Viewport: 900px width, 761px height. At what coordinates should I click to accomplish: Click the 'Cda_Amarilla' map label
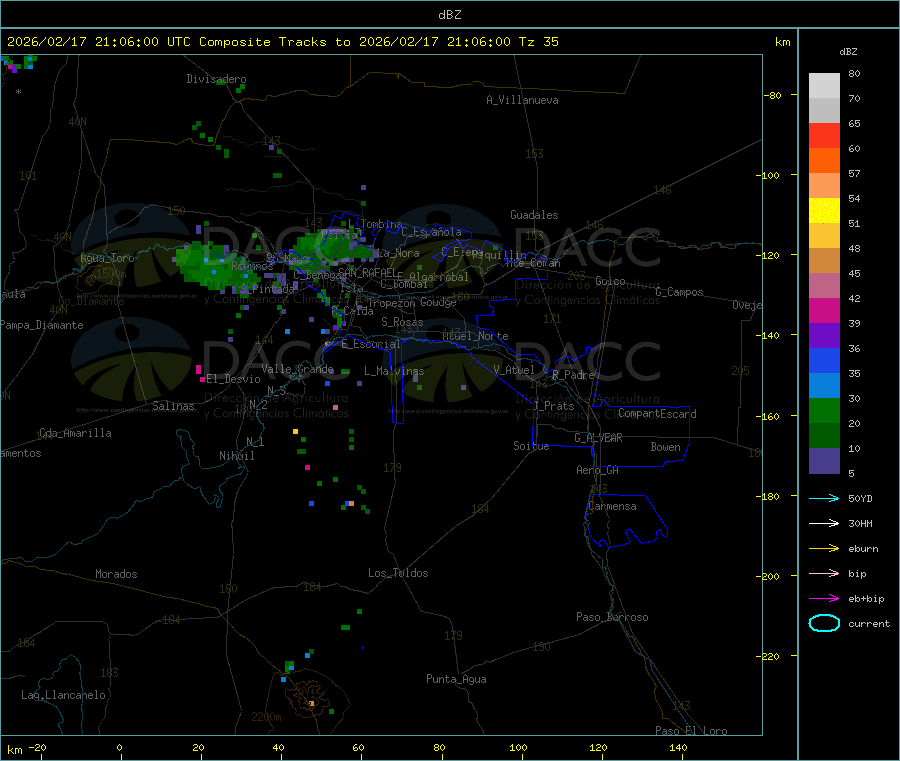75,433
